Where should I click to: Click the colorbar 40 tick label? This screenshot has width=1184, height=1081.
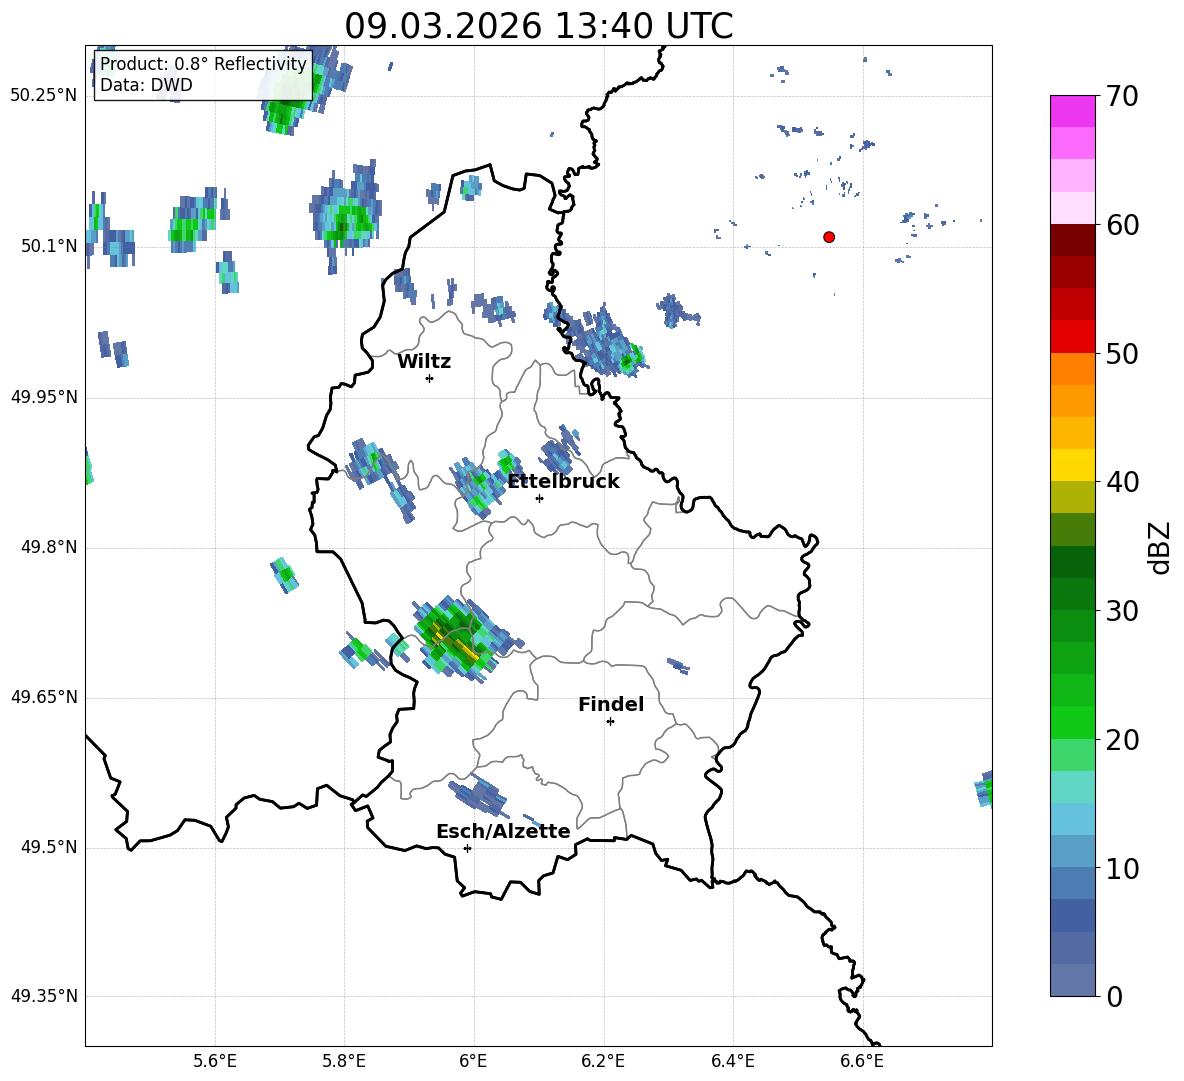1122,482
